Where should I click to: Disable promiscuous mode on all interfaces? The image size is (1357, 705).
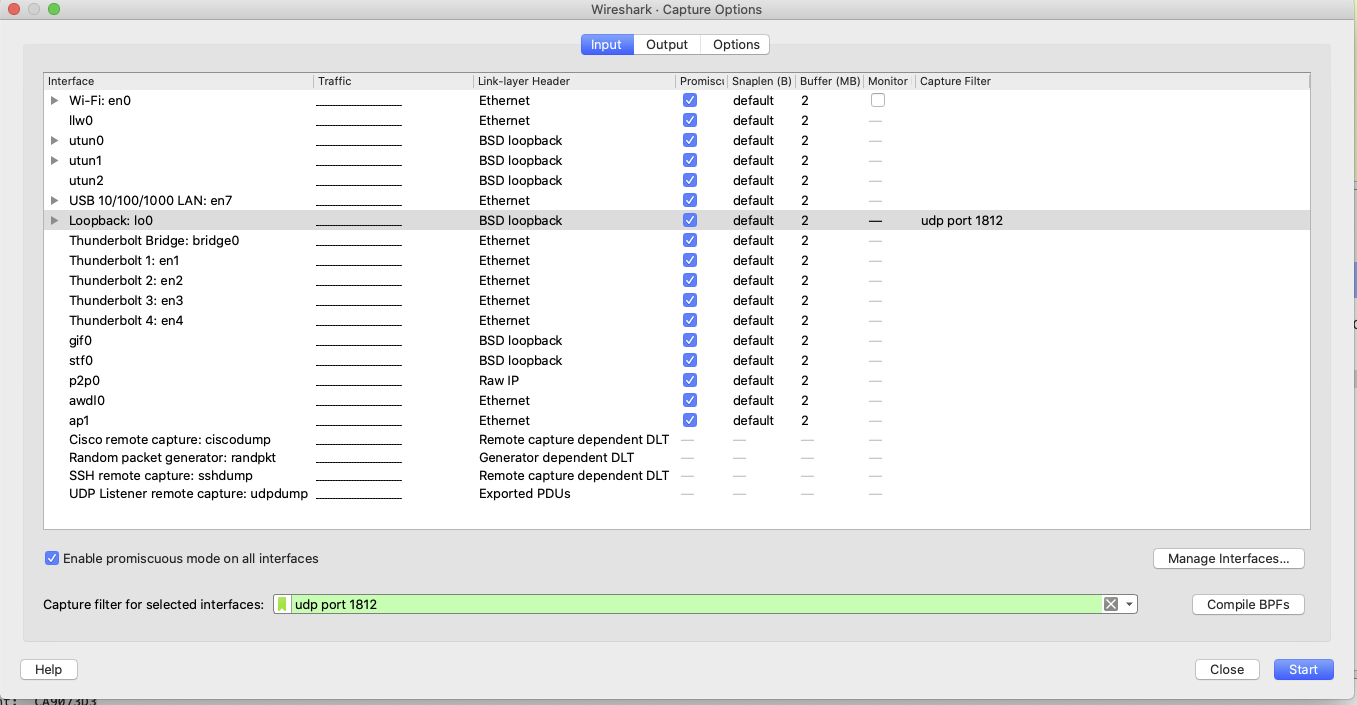pyautogui.click(x=52, y=558)
